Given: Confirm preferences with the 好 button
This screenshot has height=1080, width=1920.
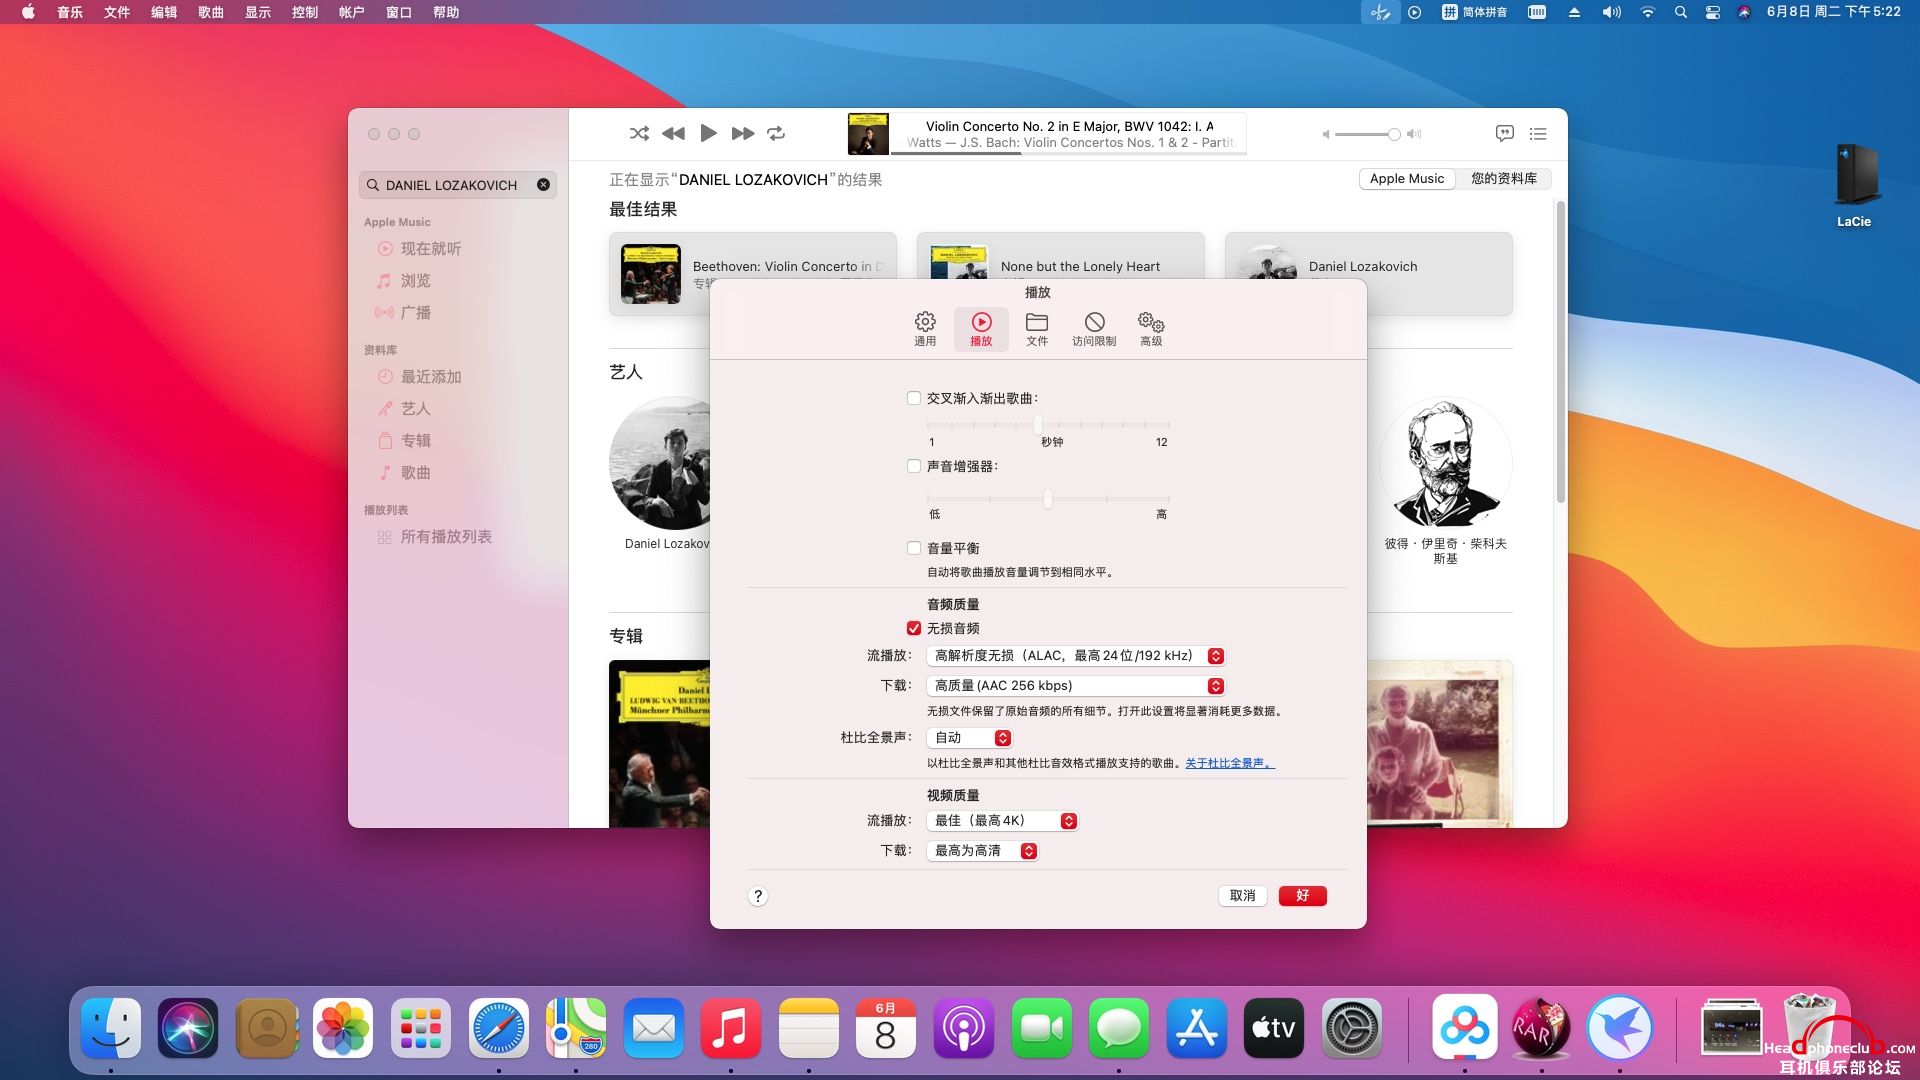Looking at the screenshot, I should (x=1302, y=896).
